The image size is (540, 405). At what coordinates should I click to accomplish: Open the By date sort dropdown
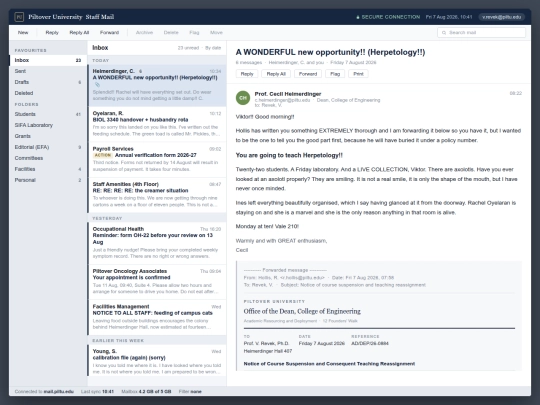[x=213, y=48]
